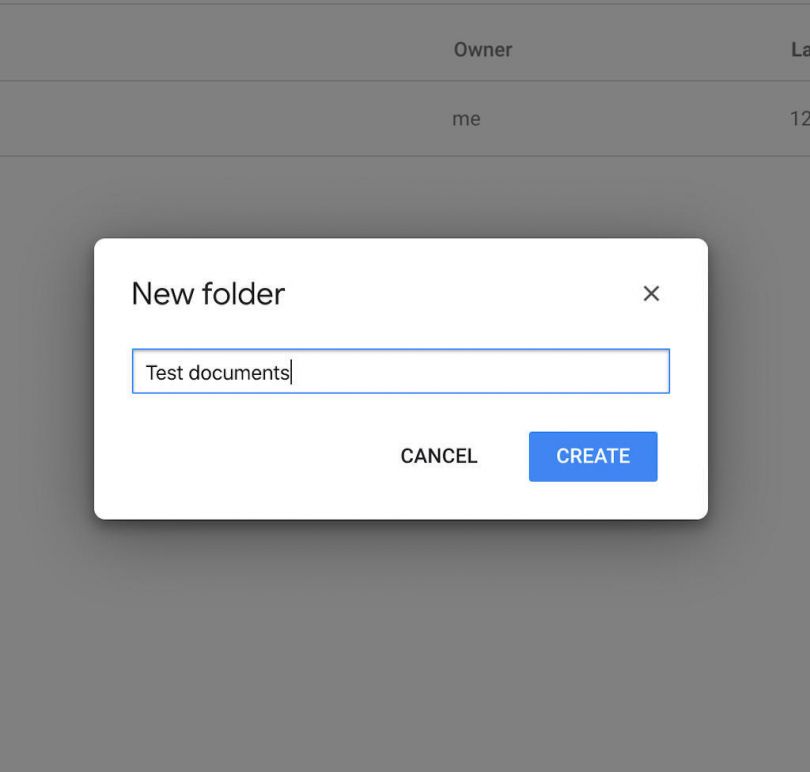Click inside the folder name input field
The width and height of the screenshot is (810, 772).
click(x=400, y=371)
